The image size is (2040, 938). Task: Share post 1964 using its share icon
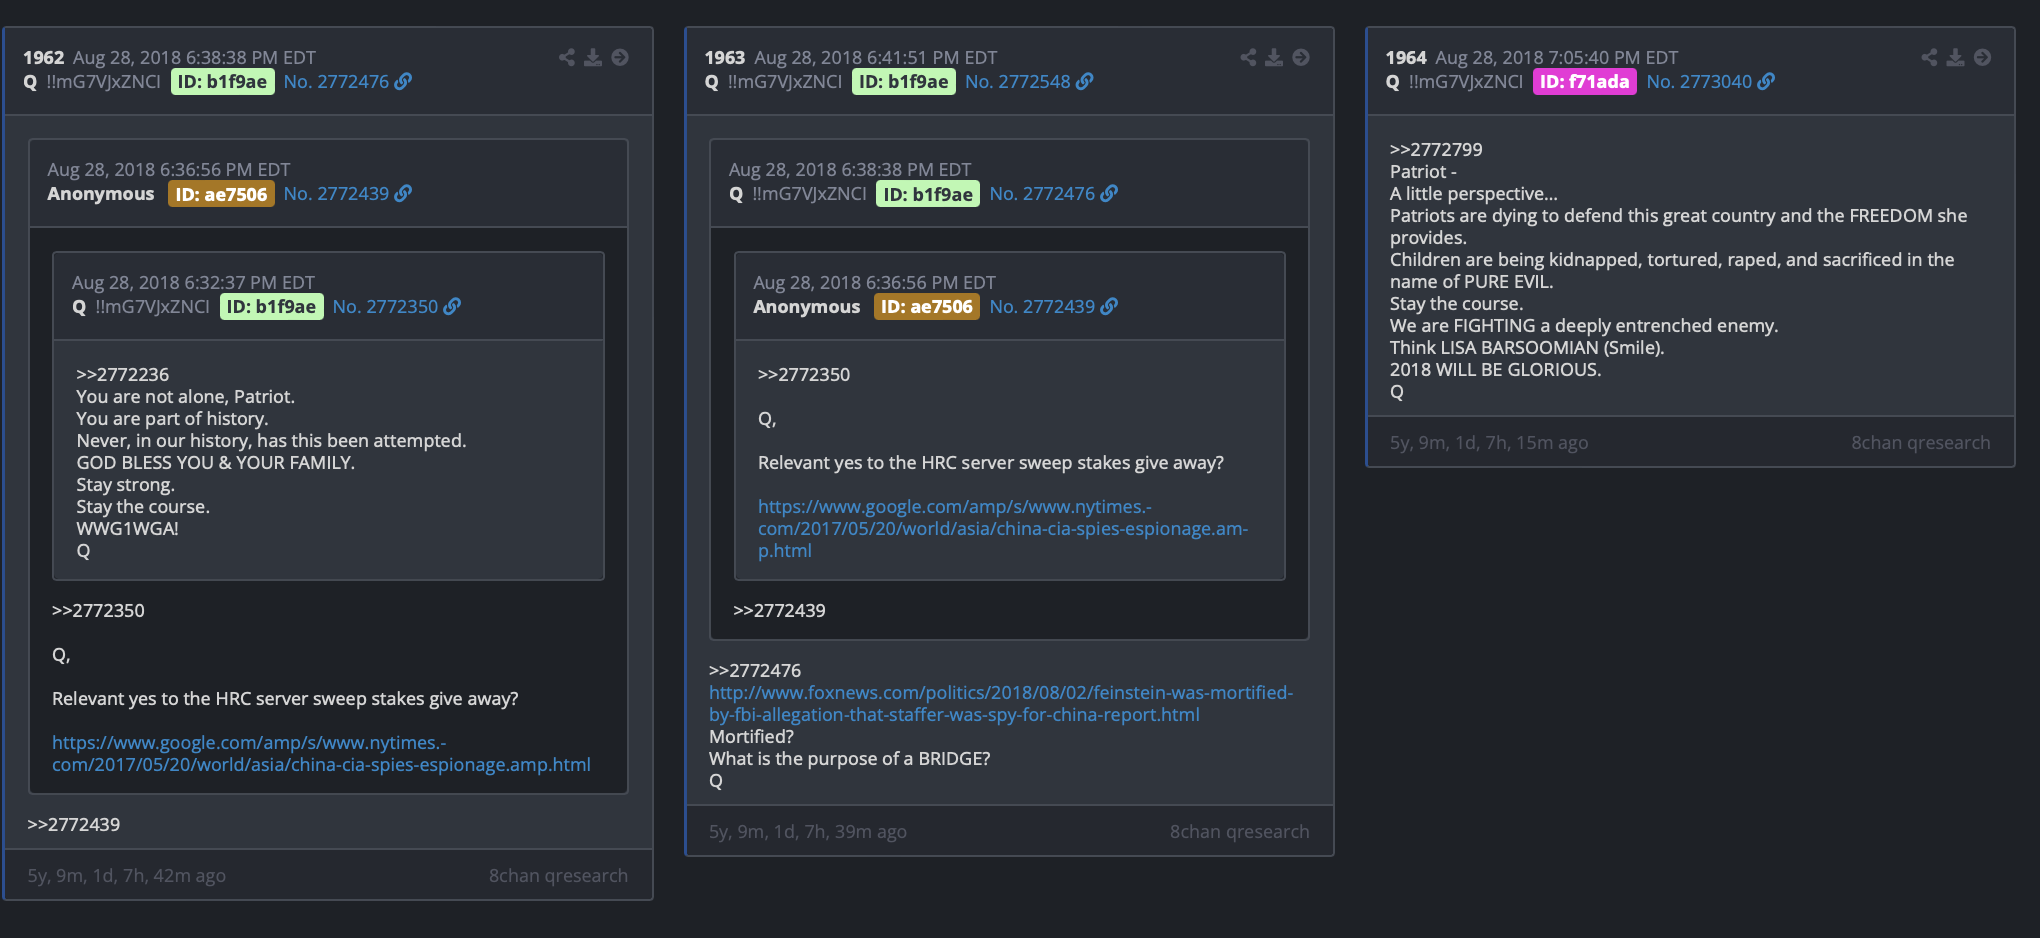point(1929,57)
